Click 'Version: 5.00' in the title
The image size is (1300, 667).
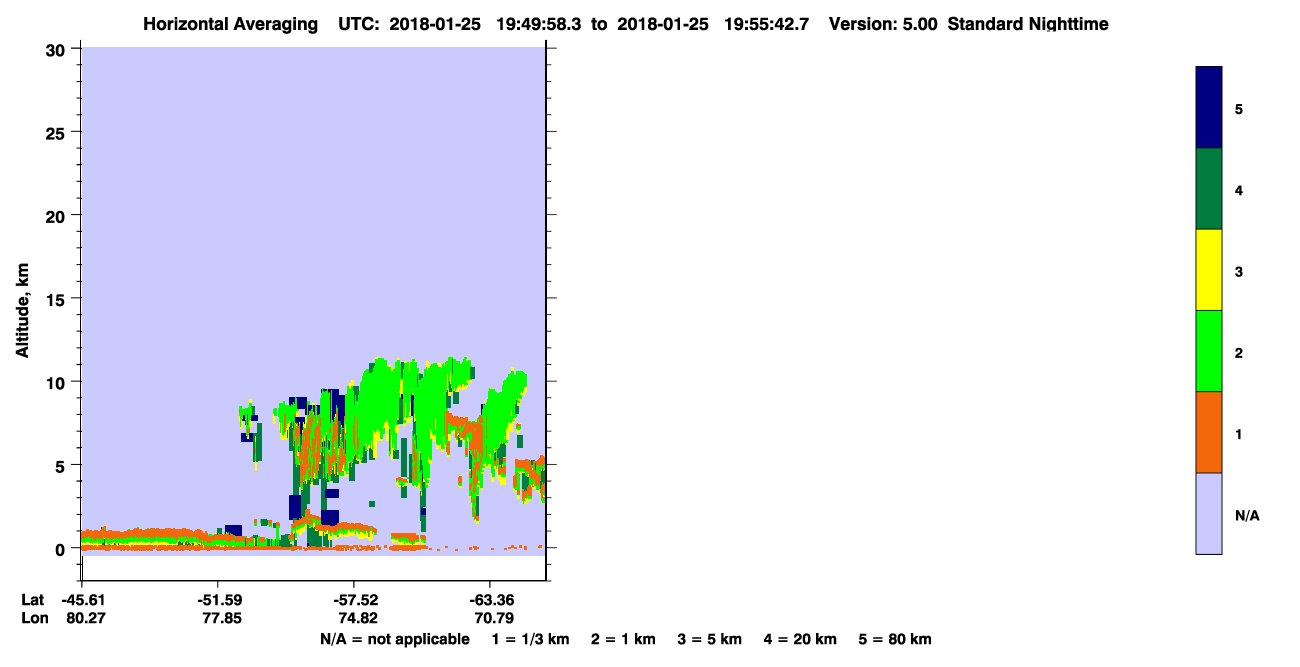[x=883, y=24]
